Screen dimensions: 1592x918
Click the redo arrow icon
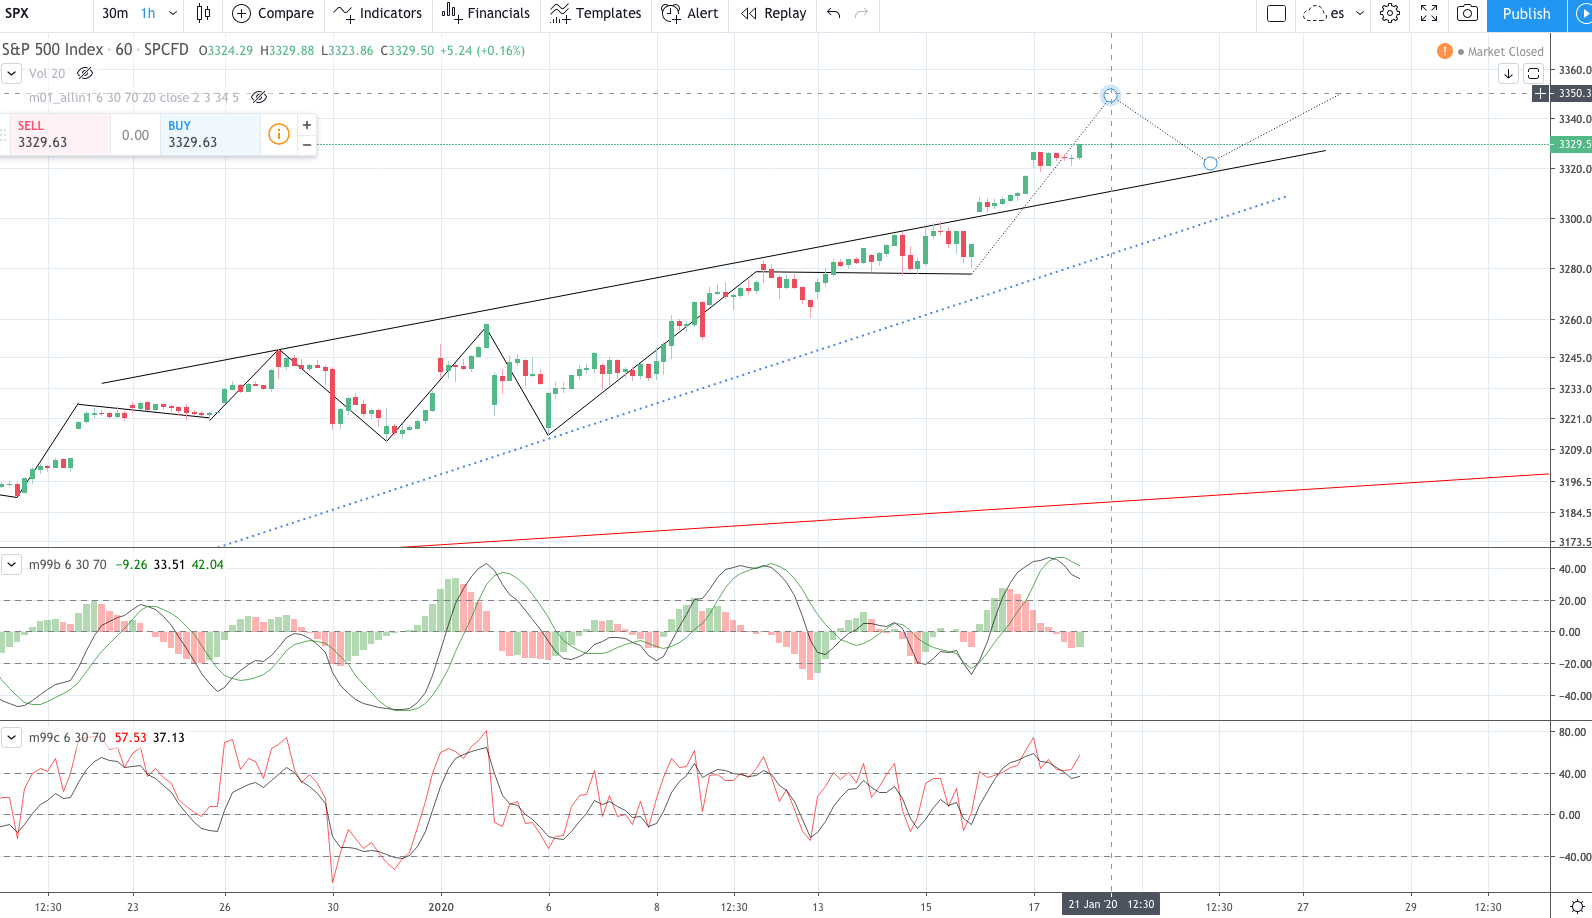click(861, 13)
